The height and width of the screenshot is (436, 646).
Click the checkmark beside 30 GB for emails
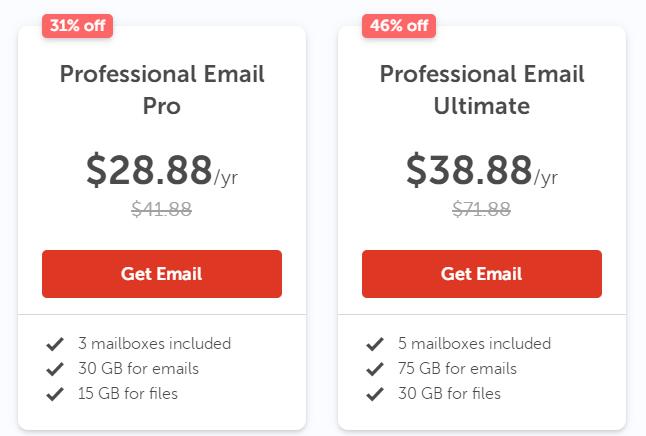pos(55,369)
